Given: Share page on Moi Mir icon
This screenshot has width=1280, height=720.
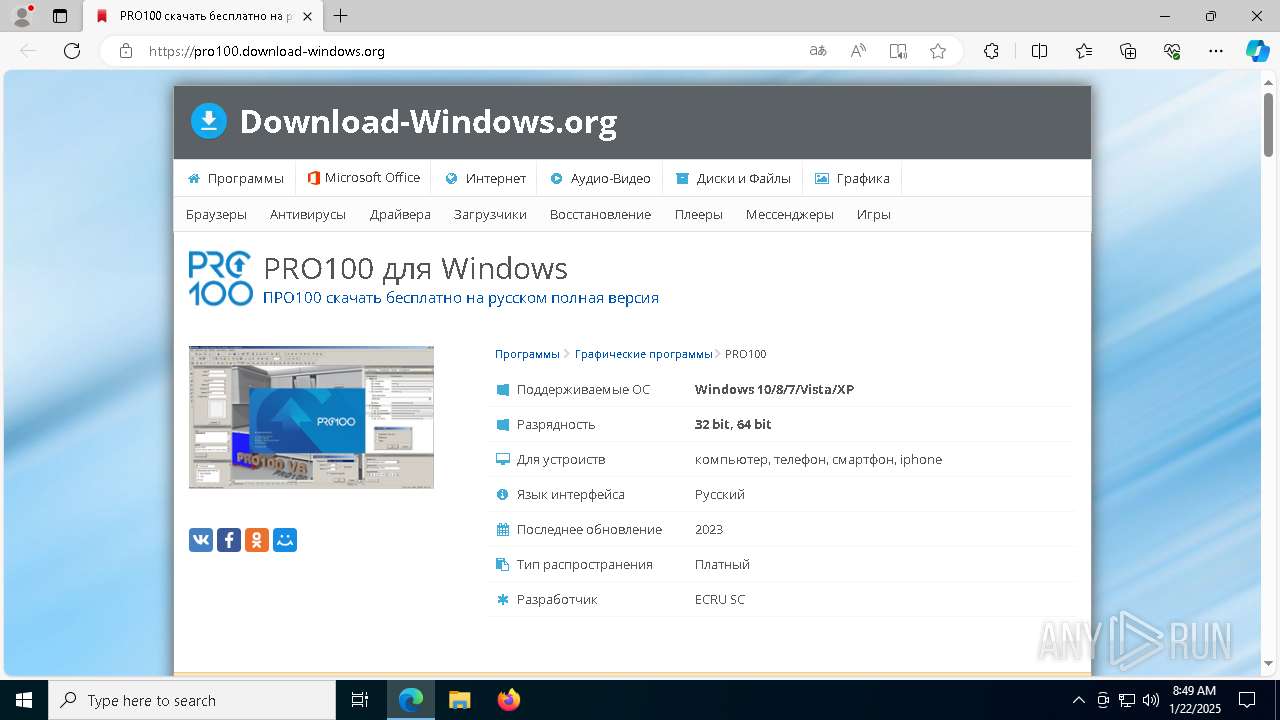Looking at the screenshot, I should (x=285, y=540).
